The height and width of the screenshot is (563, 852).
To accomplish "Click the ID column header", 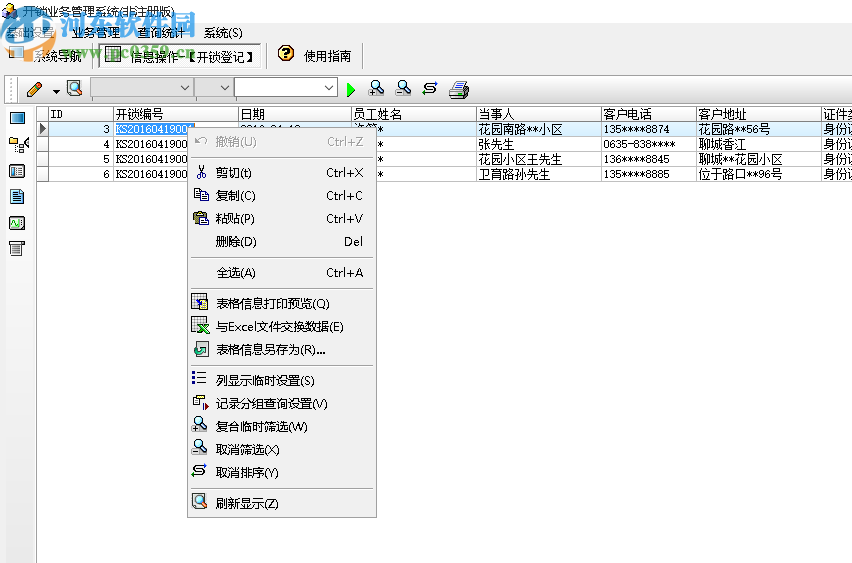I will click(x=81, y=114).
